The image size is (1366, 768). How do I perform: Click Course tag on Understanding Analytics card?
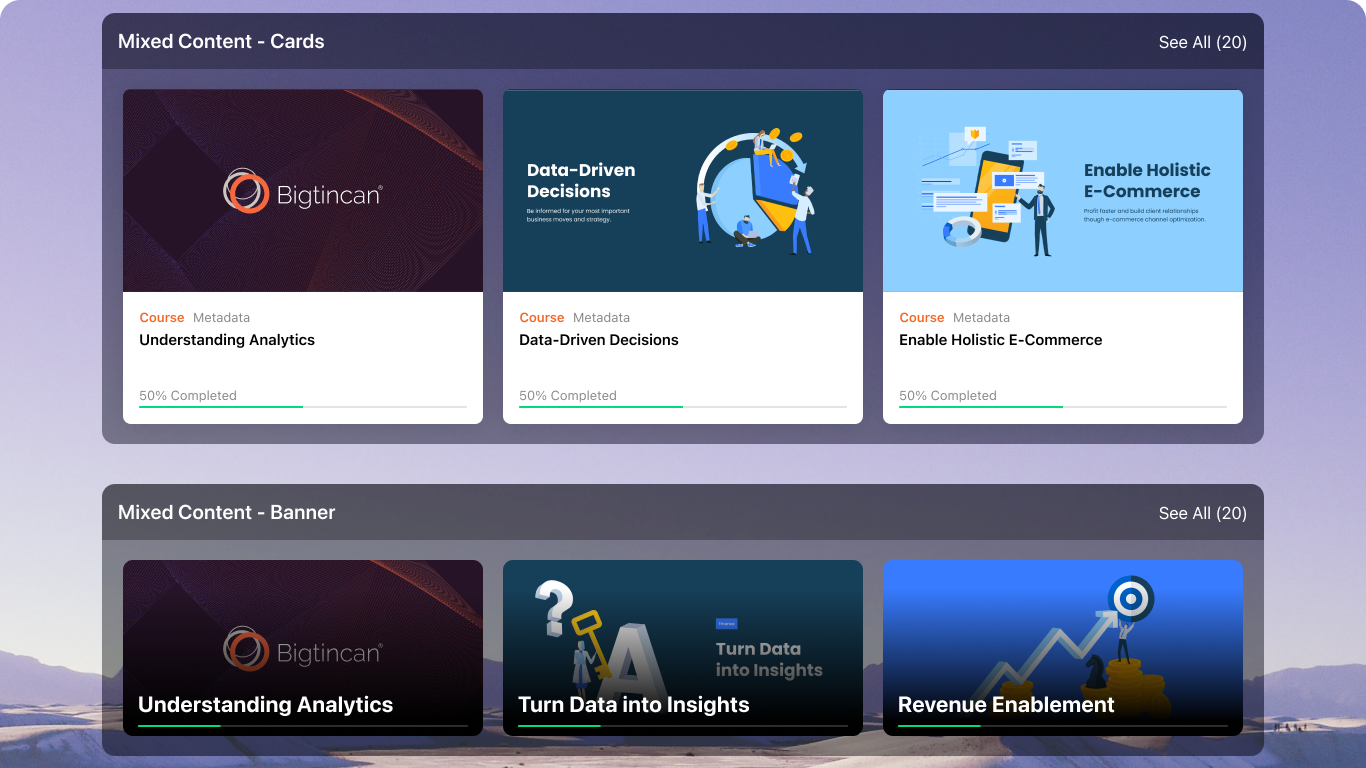(162, 318)
